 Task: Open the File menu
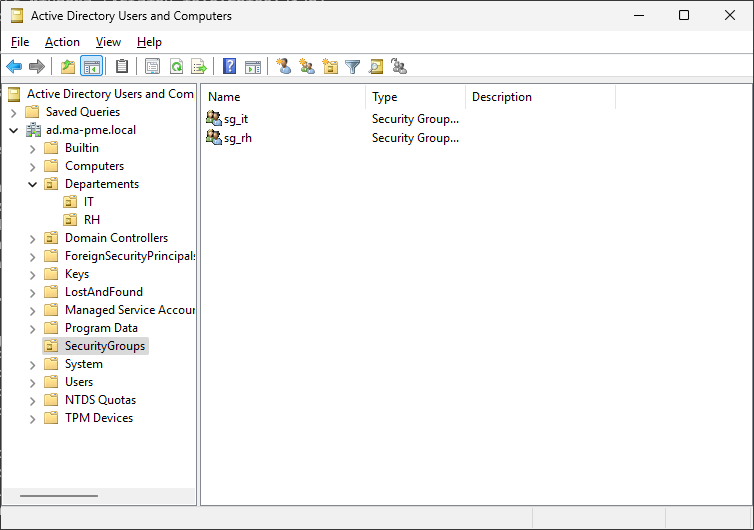point(20,42)
